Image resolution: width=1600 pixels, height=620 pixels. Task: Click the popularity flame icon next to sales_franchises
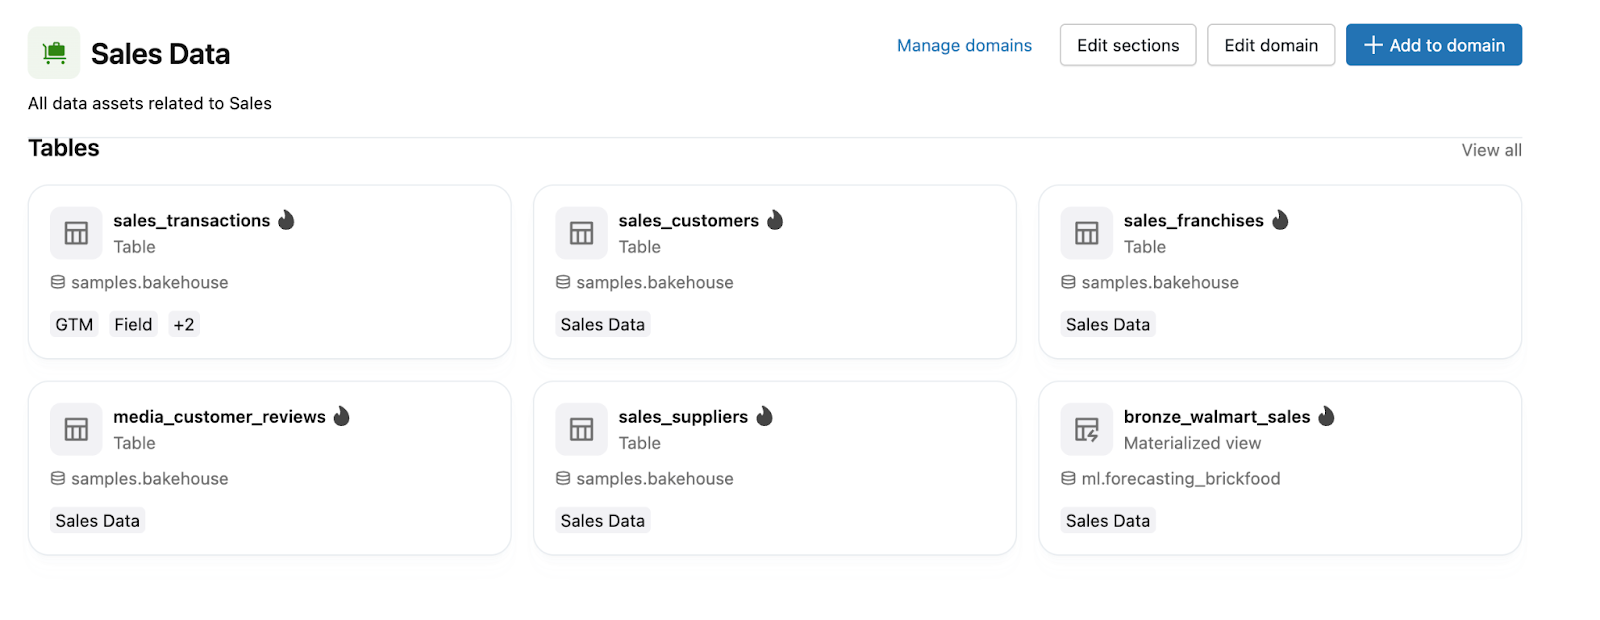1281,220
